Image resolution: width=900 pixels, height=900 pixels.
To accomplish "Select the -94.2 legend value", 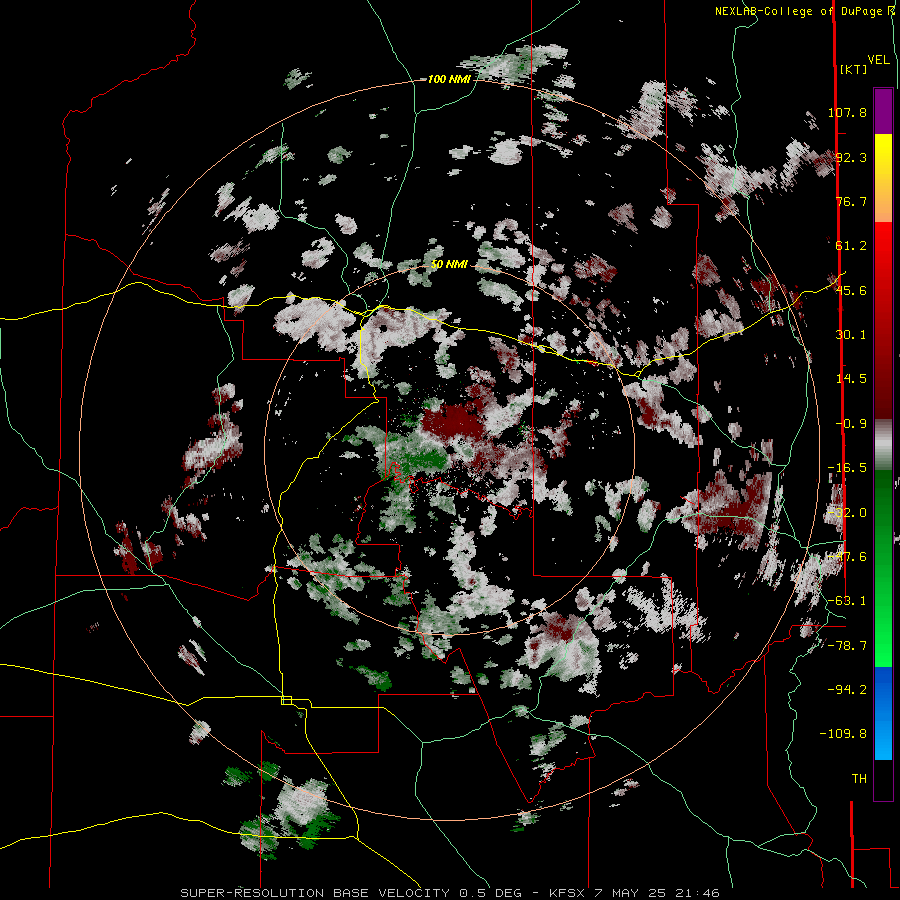I will pos(847,690).
